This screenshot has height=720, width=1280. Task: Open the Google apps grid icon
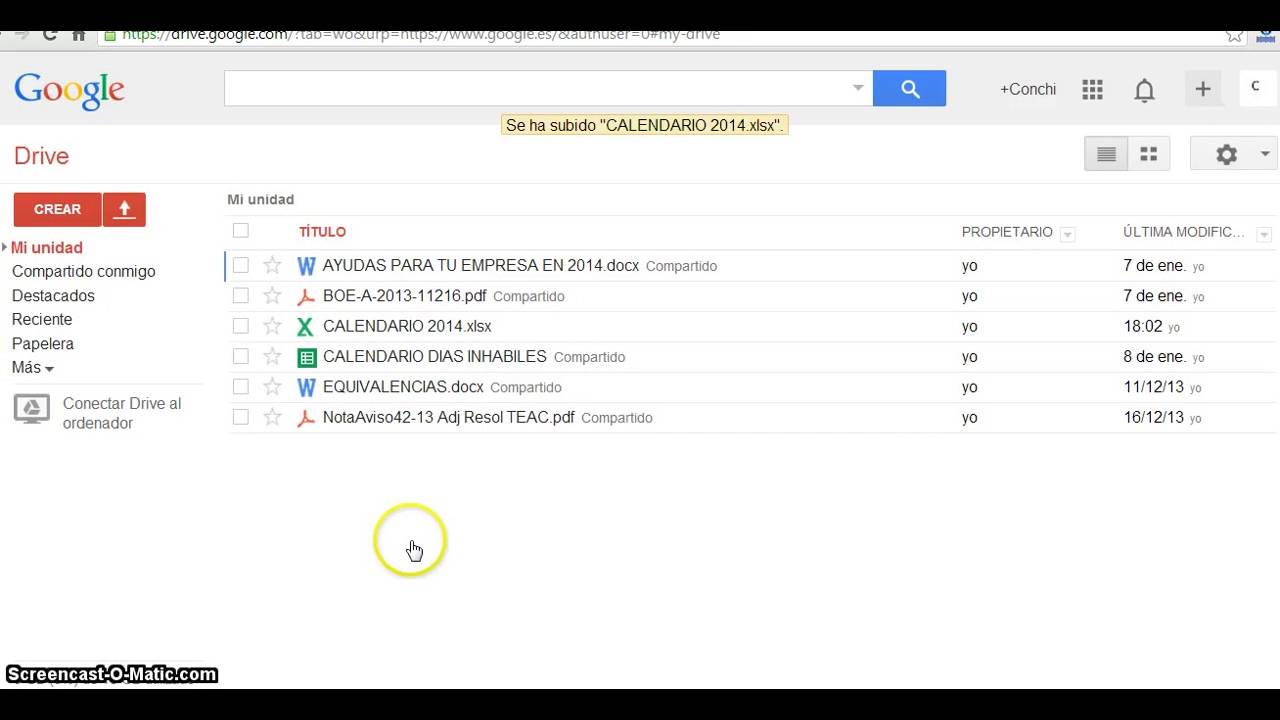(1092, 90)
